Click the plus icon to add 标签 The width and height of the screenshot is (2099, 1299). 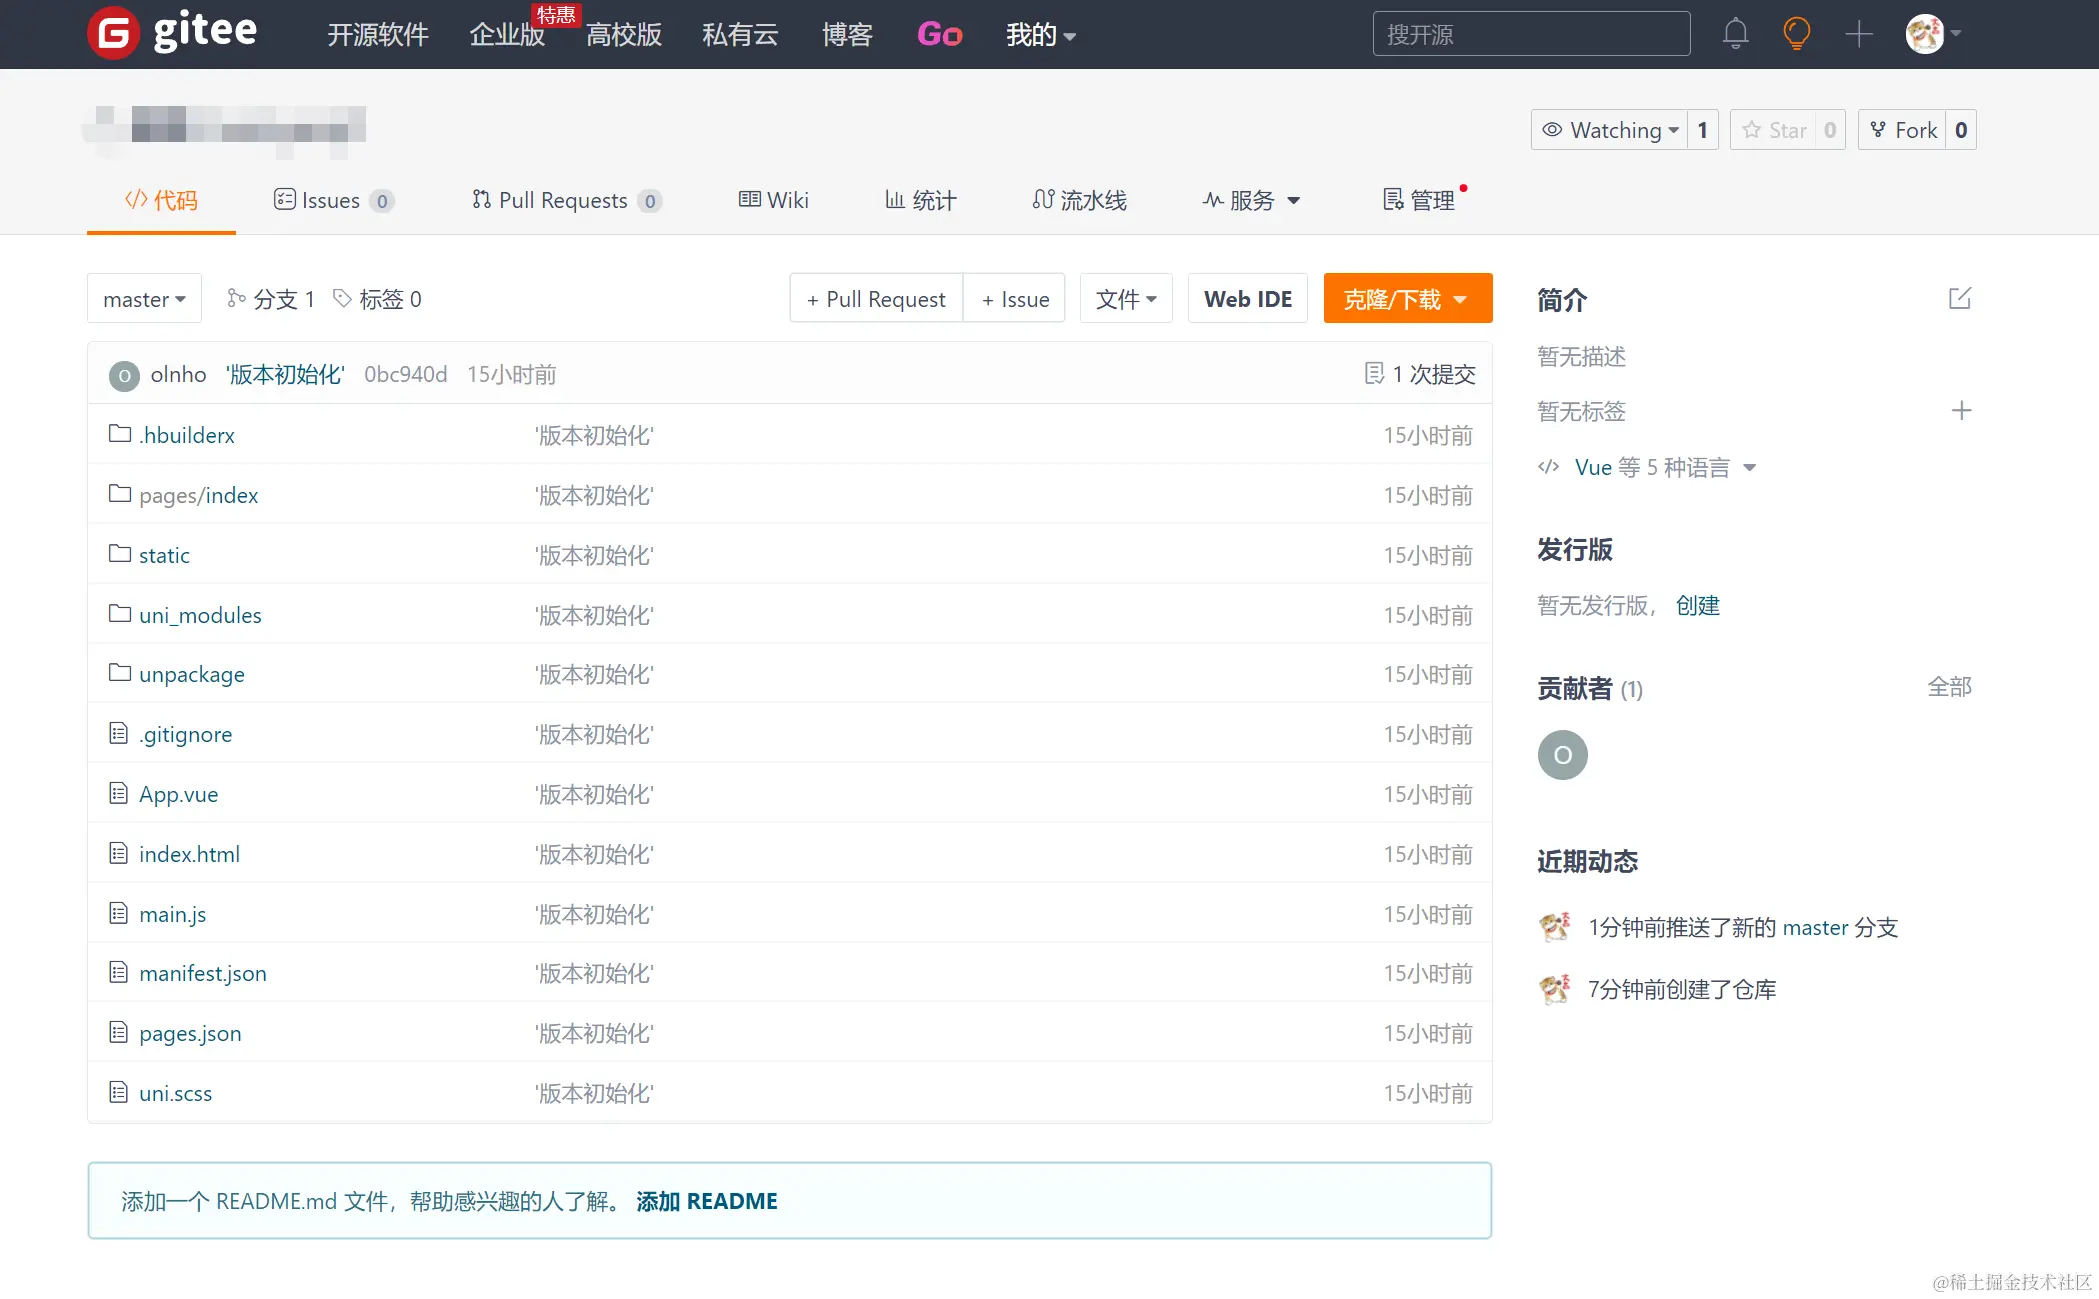click(x=1961, y=411)
